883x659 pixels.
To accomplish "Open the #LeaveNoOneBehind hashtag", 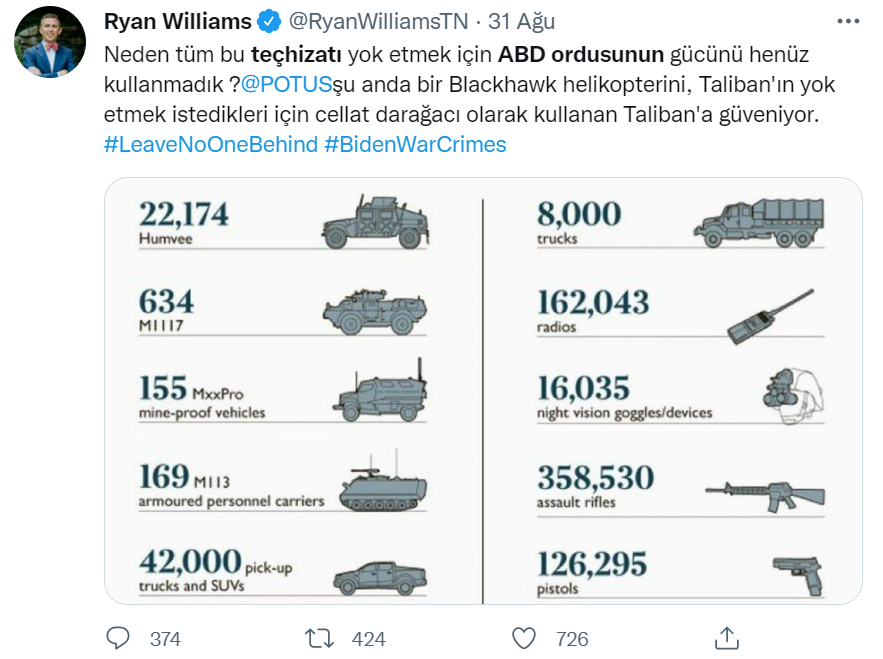I will 210,144.
